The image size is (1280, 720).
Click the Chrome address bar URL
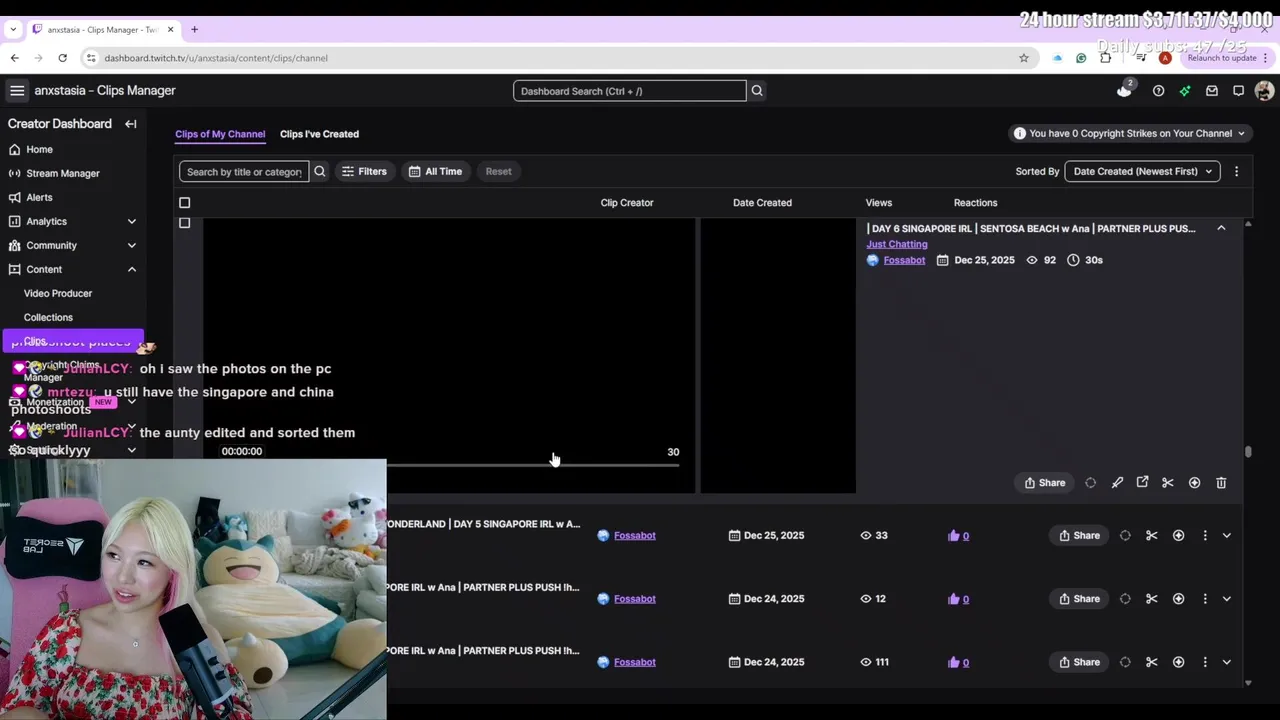(216, 58)
